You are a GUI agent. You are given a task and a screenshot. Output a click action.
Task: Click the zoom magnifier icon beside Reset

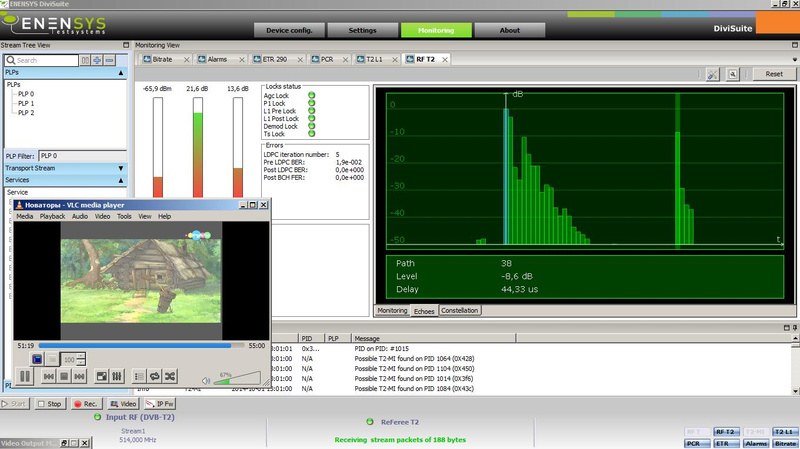click(733, 74)
